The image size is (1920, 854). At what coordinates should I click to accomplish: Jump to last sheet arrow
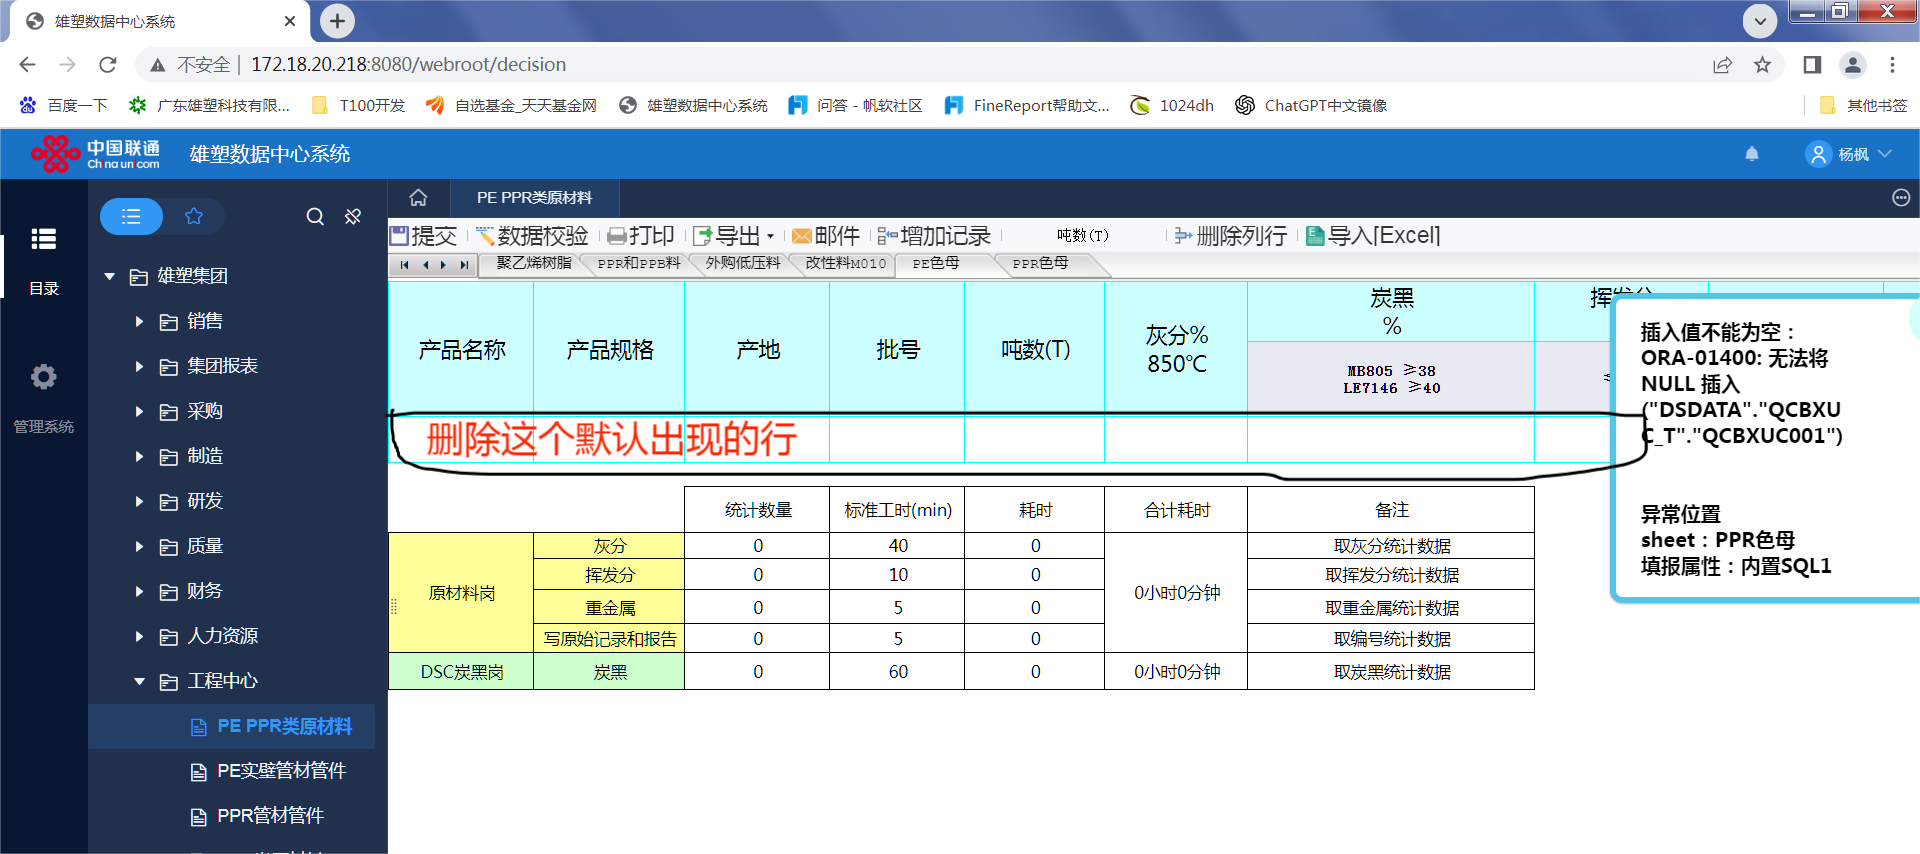463,265
